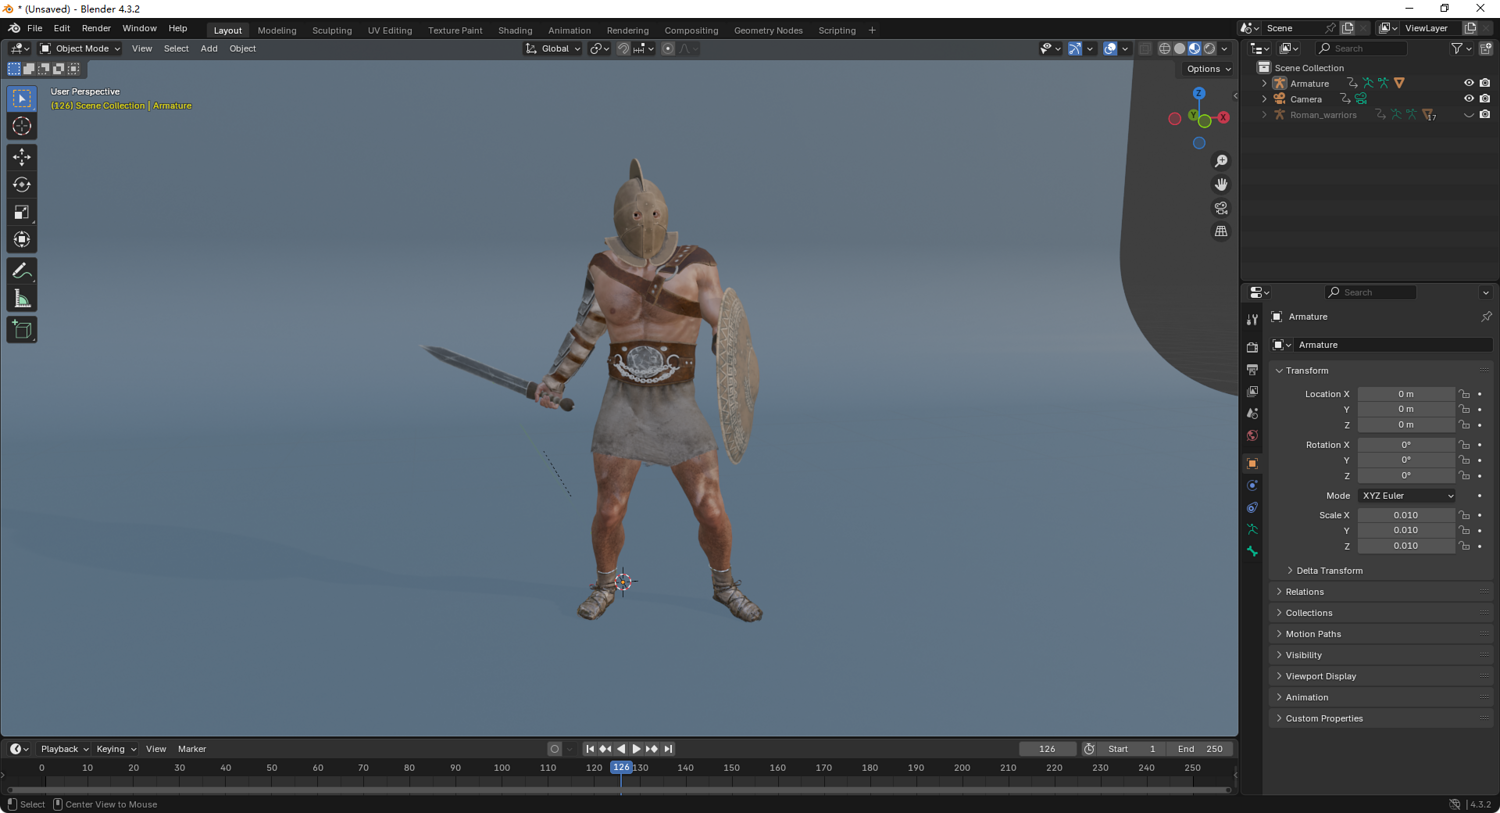Image resolution: width=1500 pixels, height=813 pixels.
Task: Select the Add Cube tool
Action: click(22, 330)
